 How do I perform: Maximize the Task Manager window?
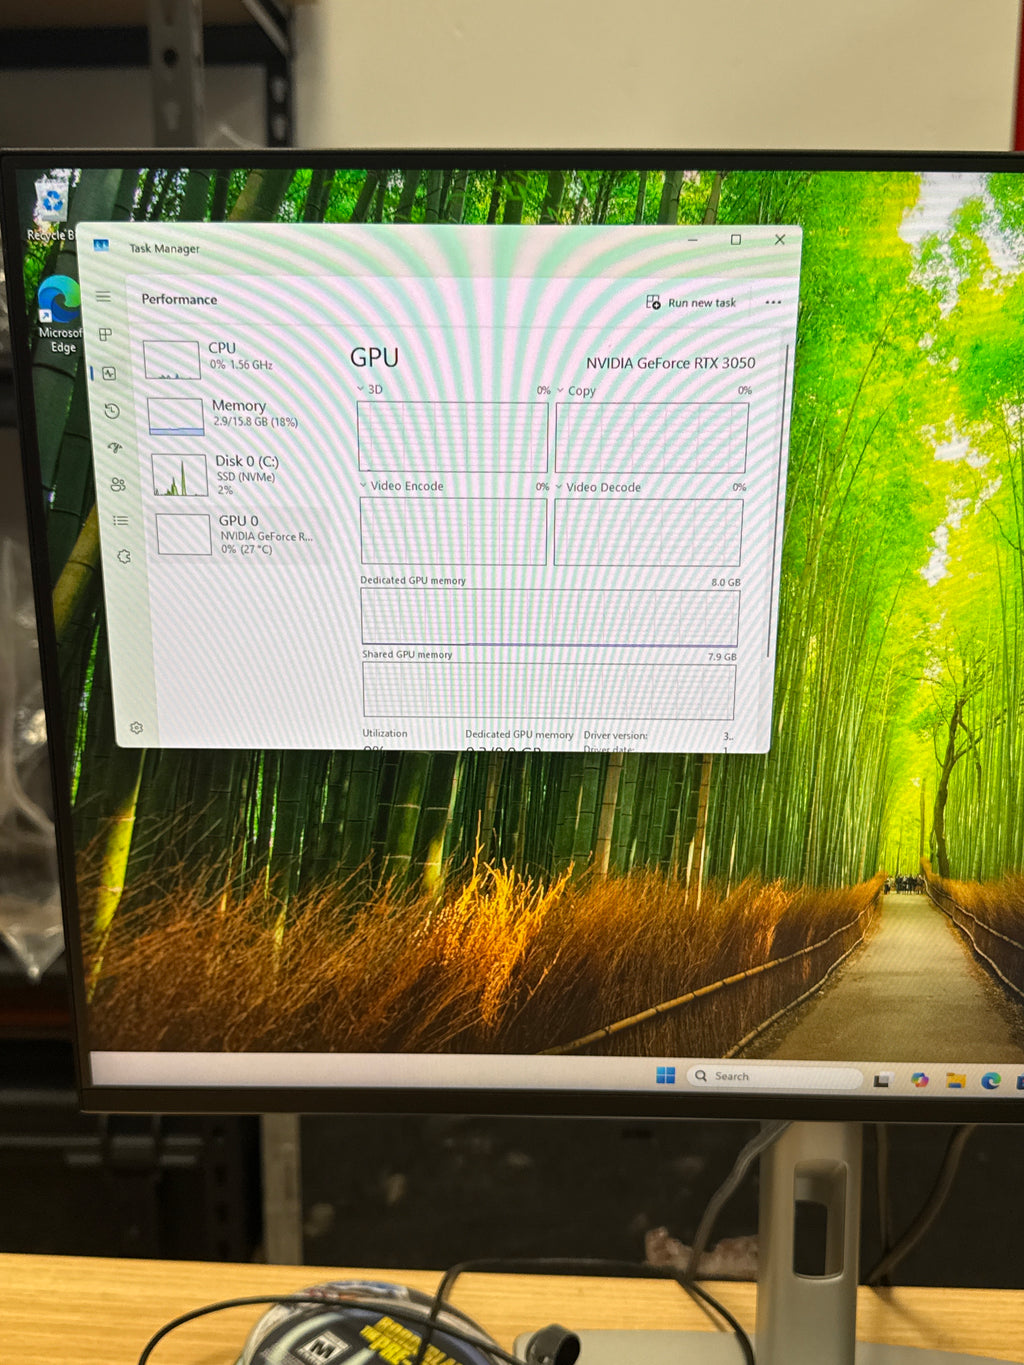[736, 240]
